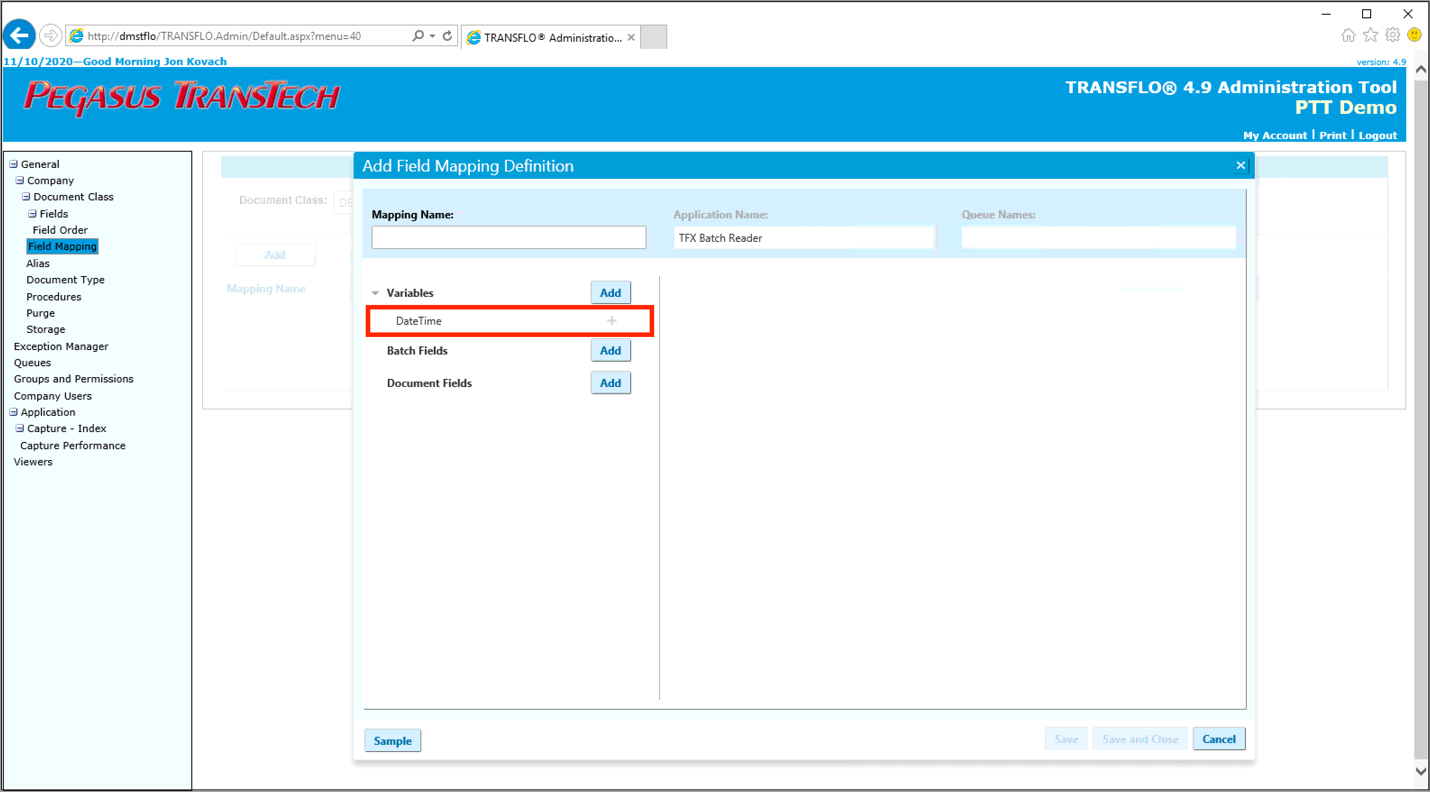Click the Document Fields section label

click(x=429, y=383)
